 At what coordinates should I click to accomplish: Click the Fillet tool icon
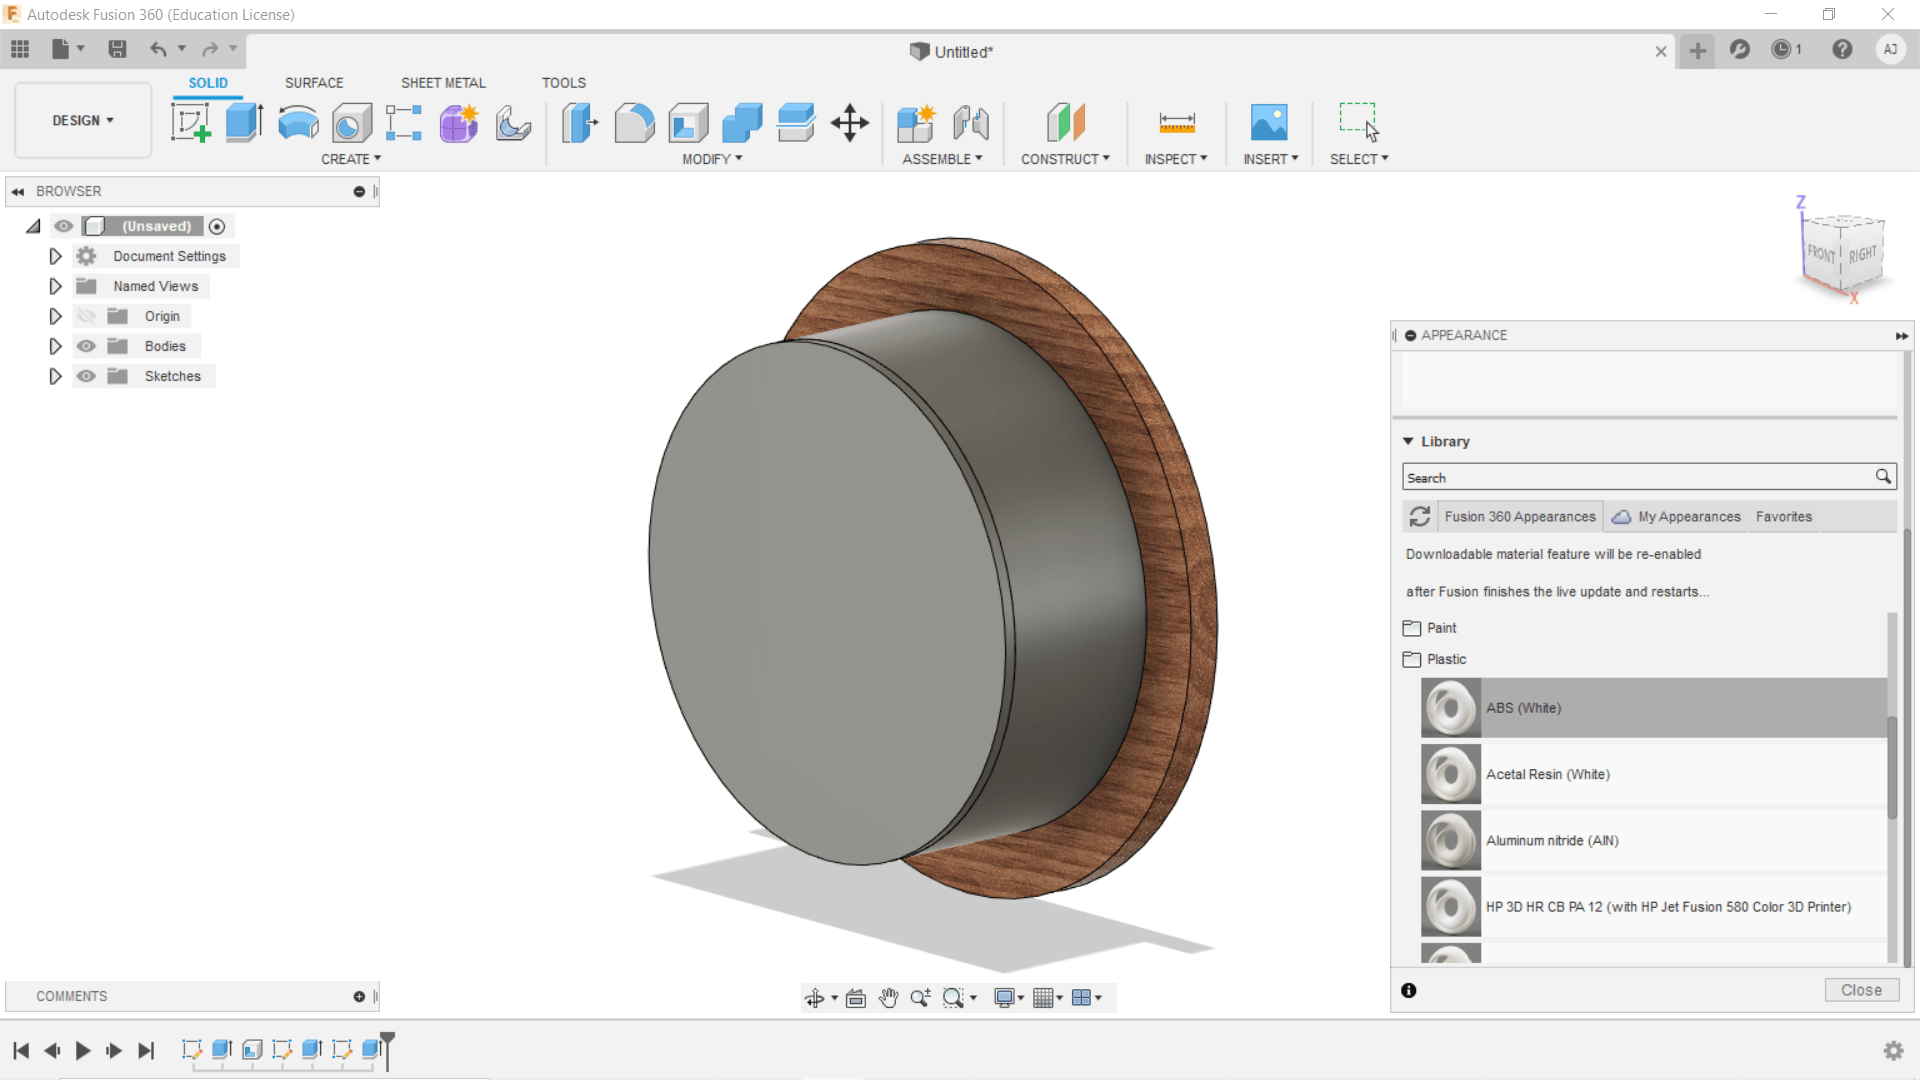point(634,123)
